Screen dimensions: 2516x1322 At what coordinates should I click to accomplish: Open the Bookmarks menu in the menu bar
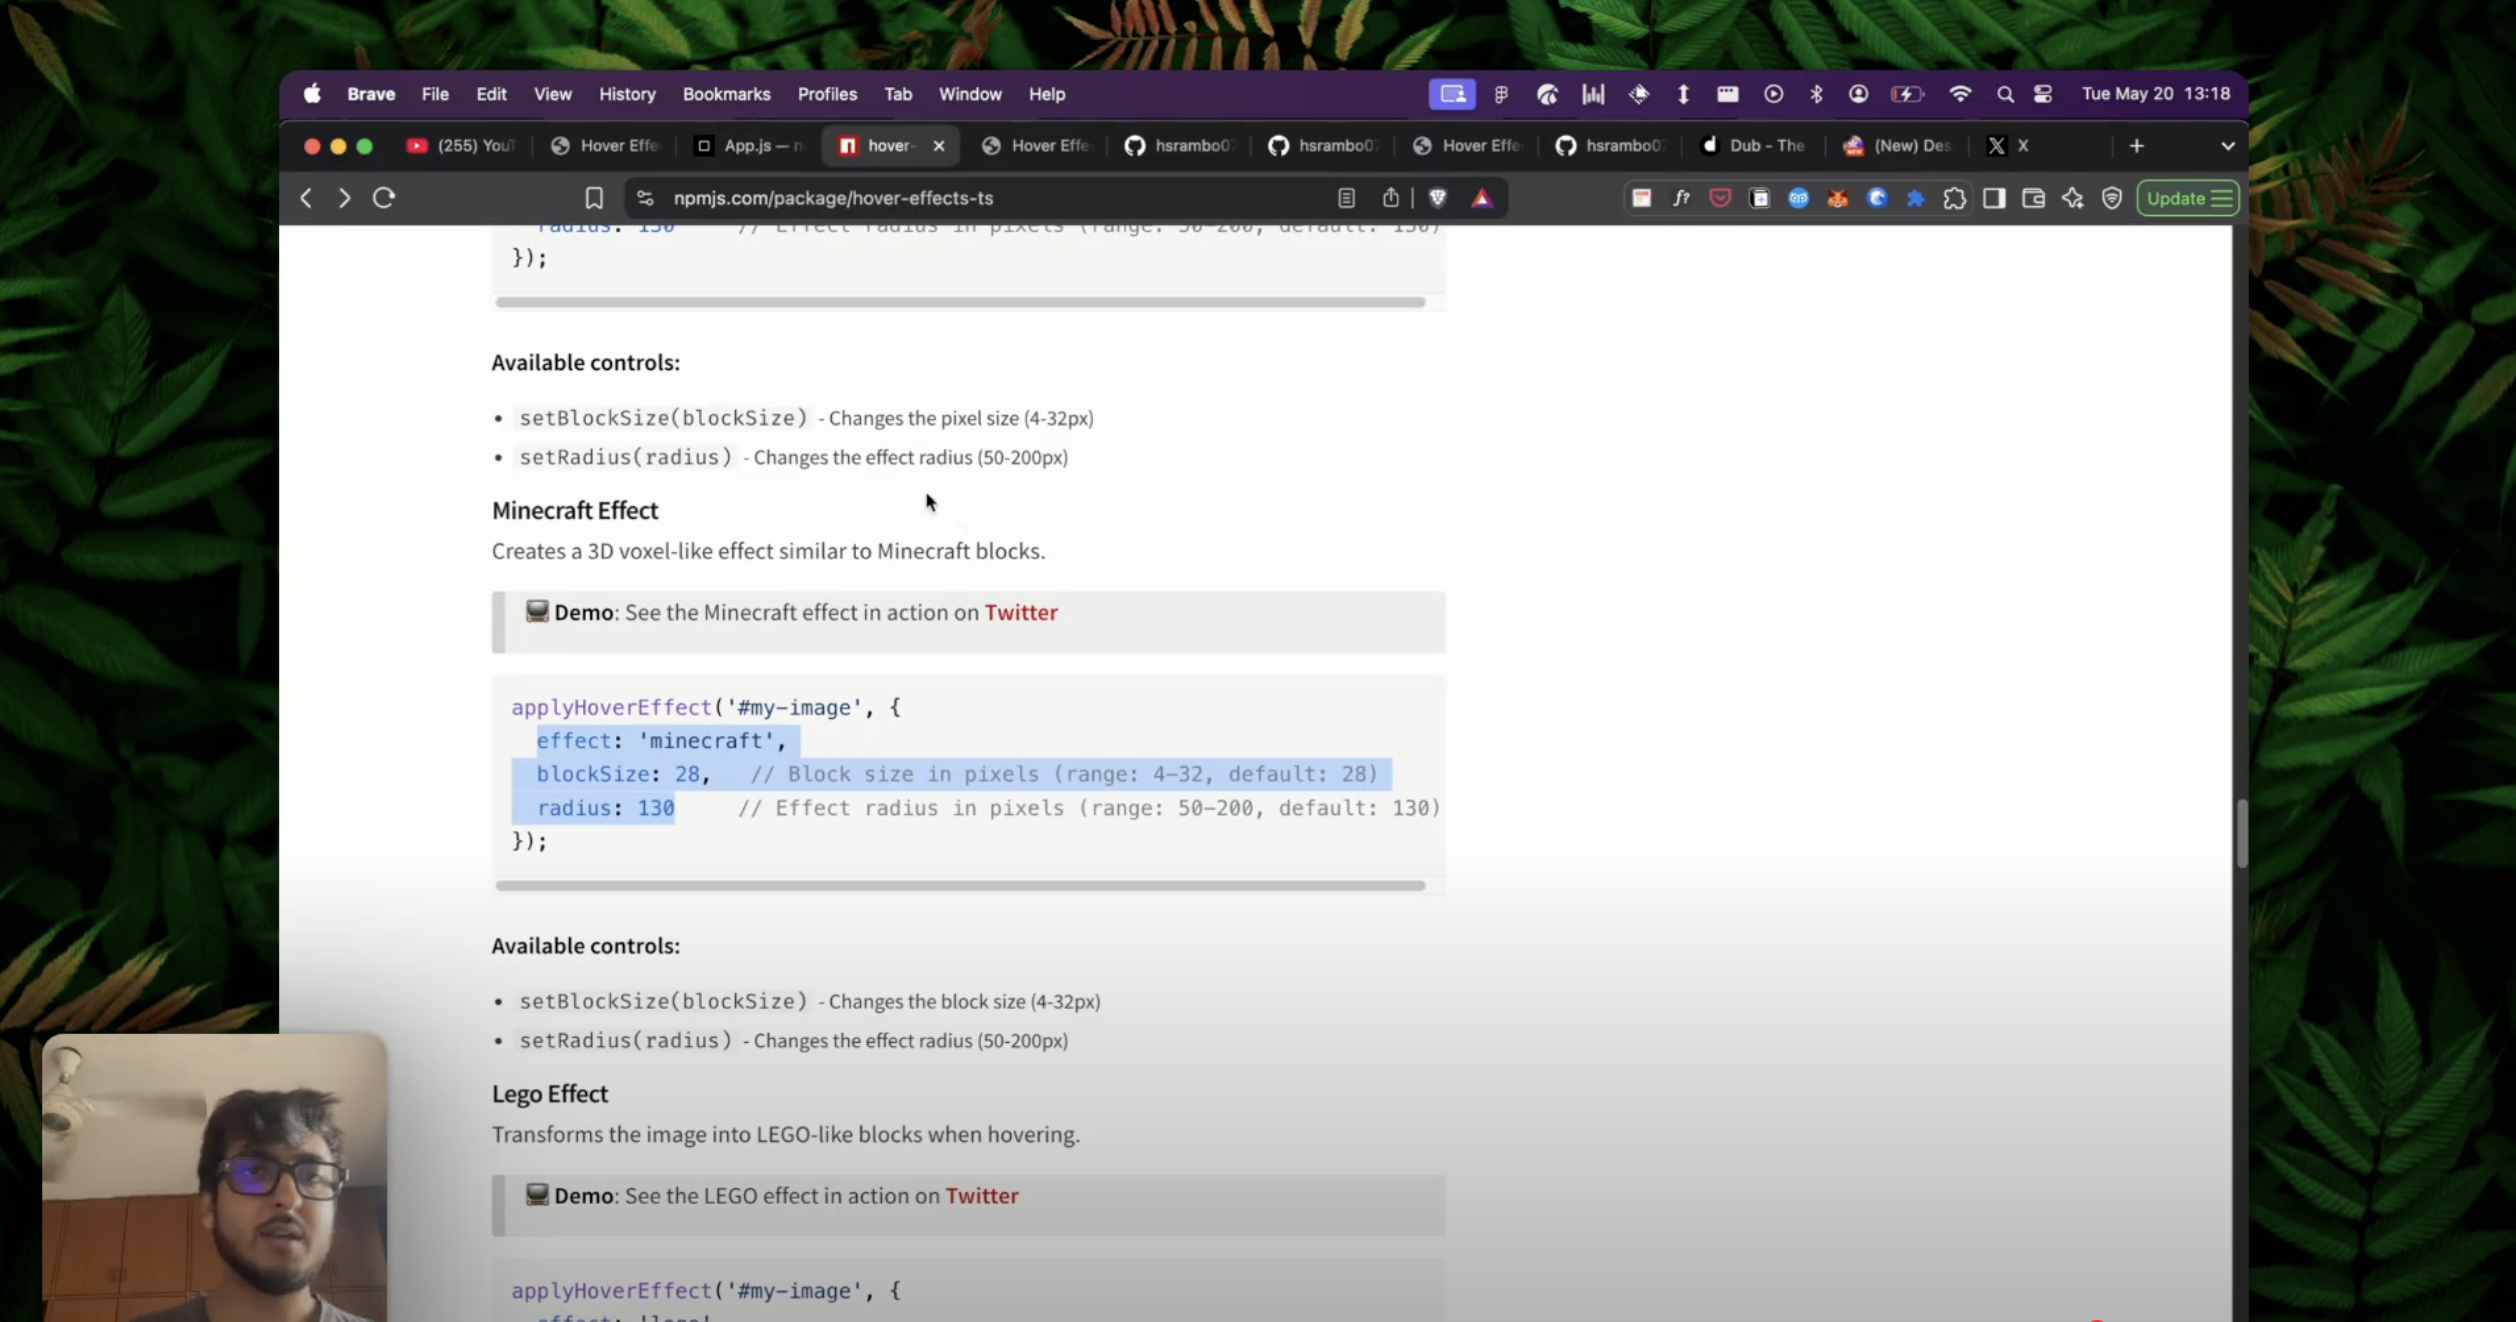(726, 94)
